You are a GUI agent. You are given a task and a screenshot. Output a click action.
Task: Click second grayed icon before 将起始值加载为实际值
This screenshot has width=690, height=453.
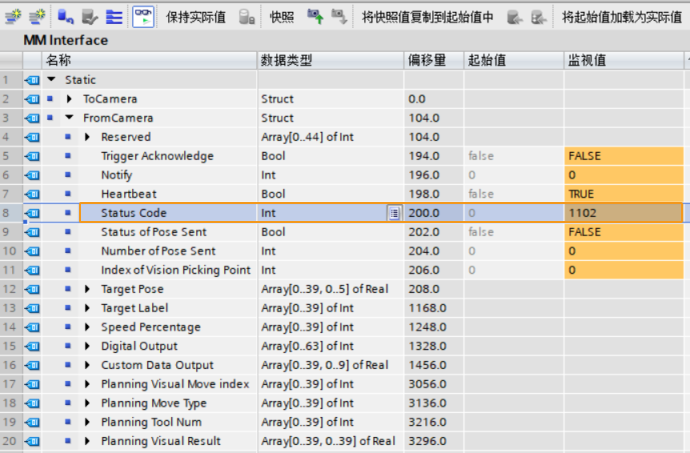539,17
